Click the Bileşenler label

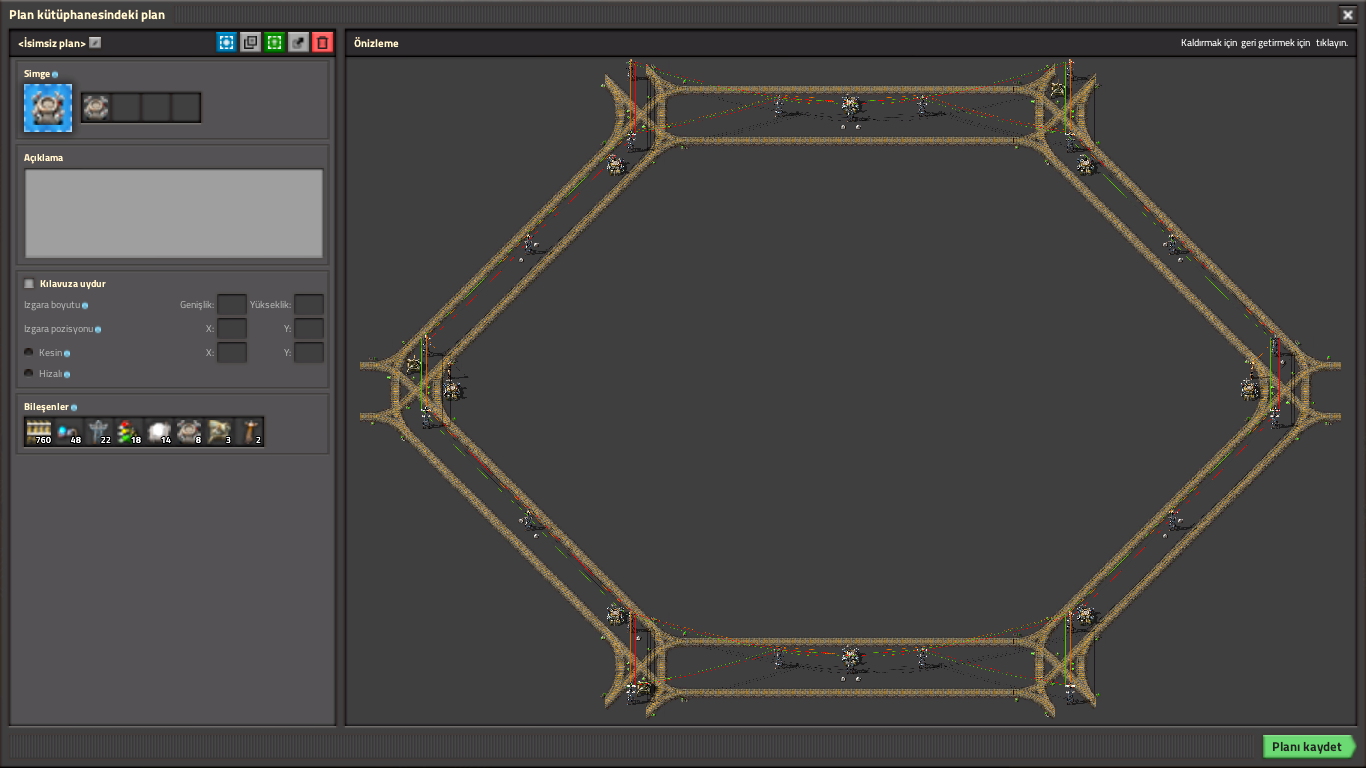[x=46, y=407]
